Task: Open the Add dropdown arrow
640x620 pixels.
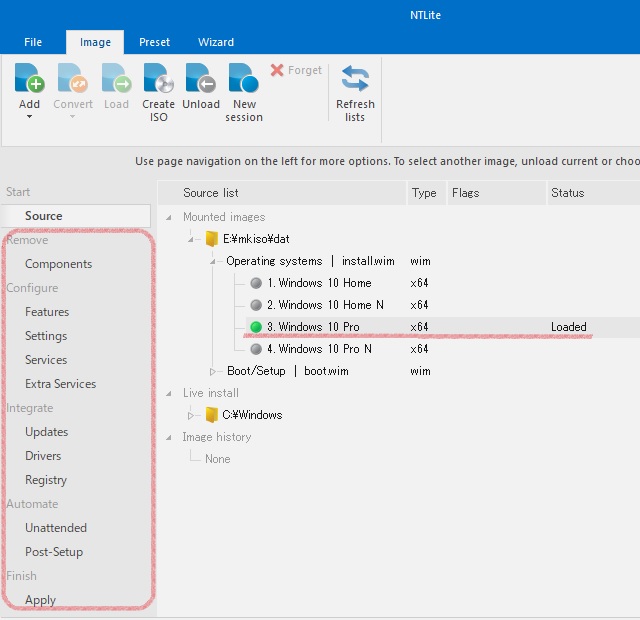Action: pyautogui.click(x=29, y=117)
